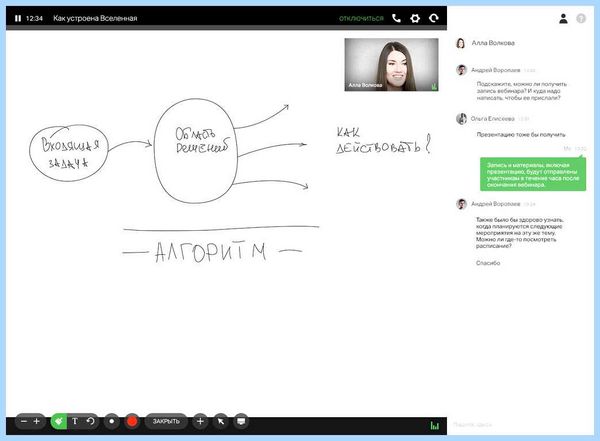600x441 pixels.
Task: Zoom in with the plus next to minus
Action: click(x=37, y=421)
